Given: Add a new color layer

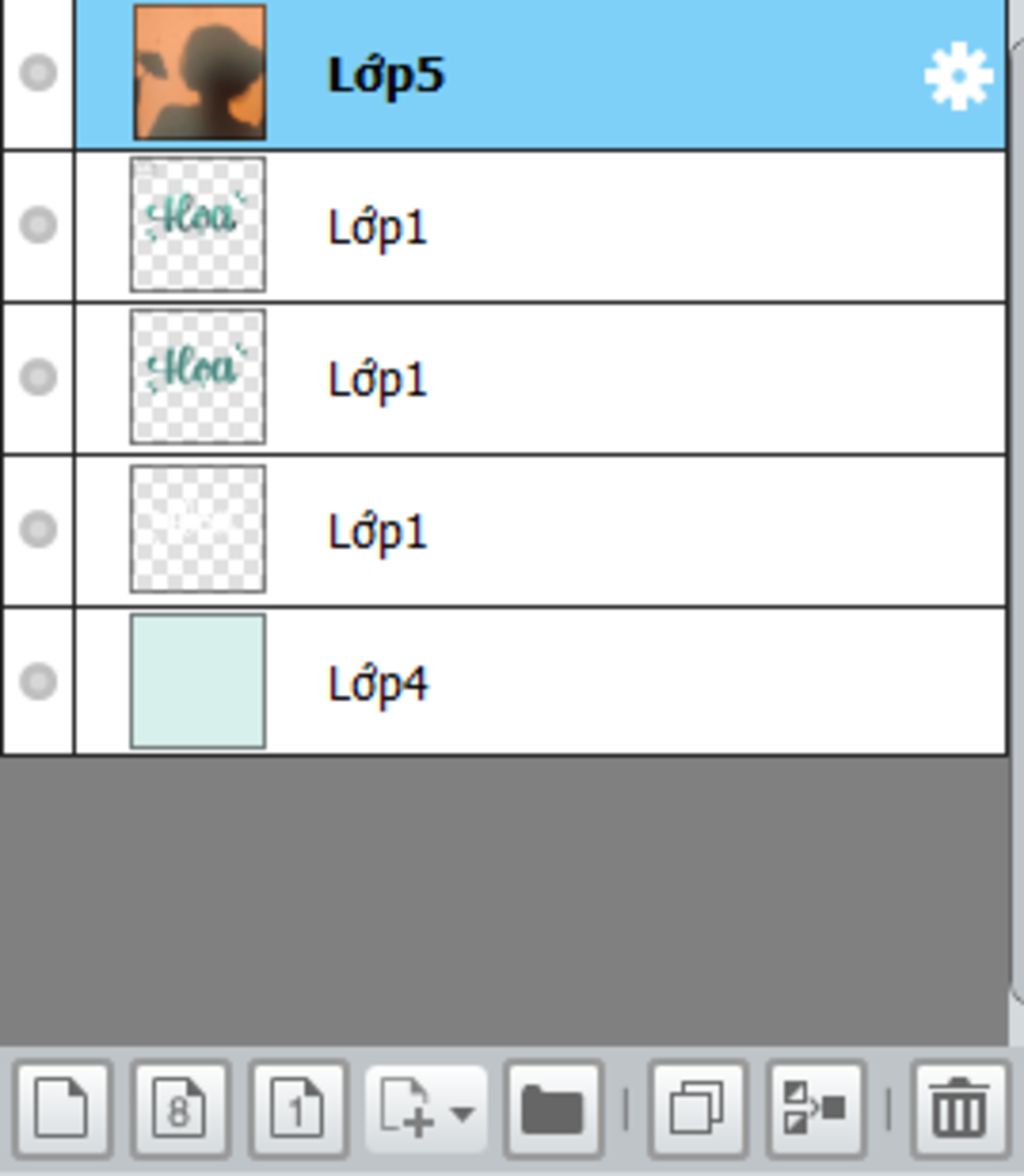Looking at the screenshot, I should tap(64, 1108).
